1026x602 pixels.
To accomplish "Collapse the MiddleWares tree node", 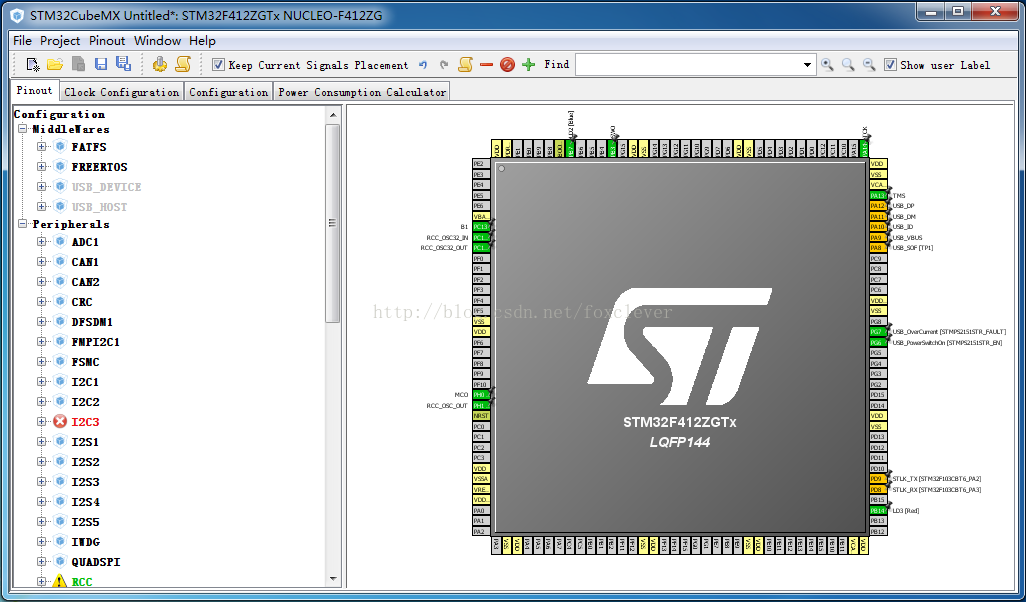I will pyautogui.click(x=23, y=129).
